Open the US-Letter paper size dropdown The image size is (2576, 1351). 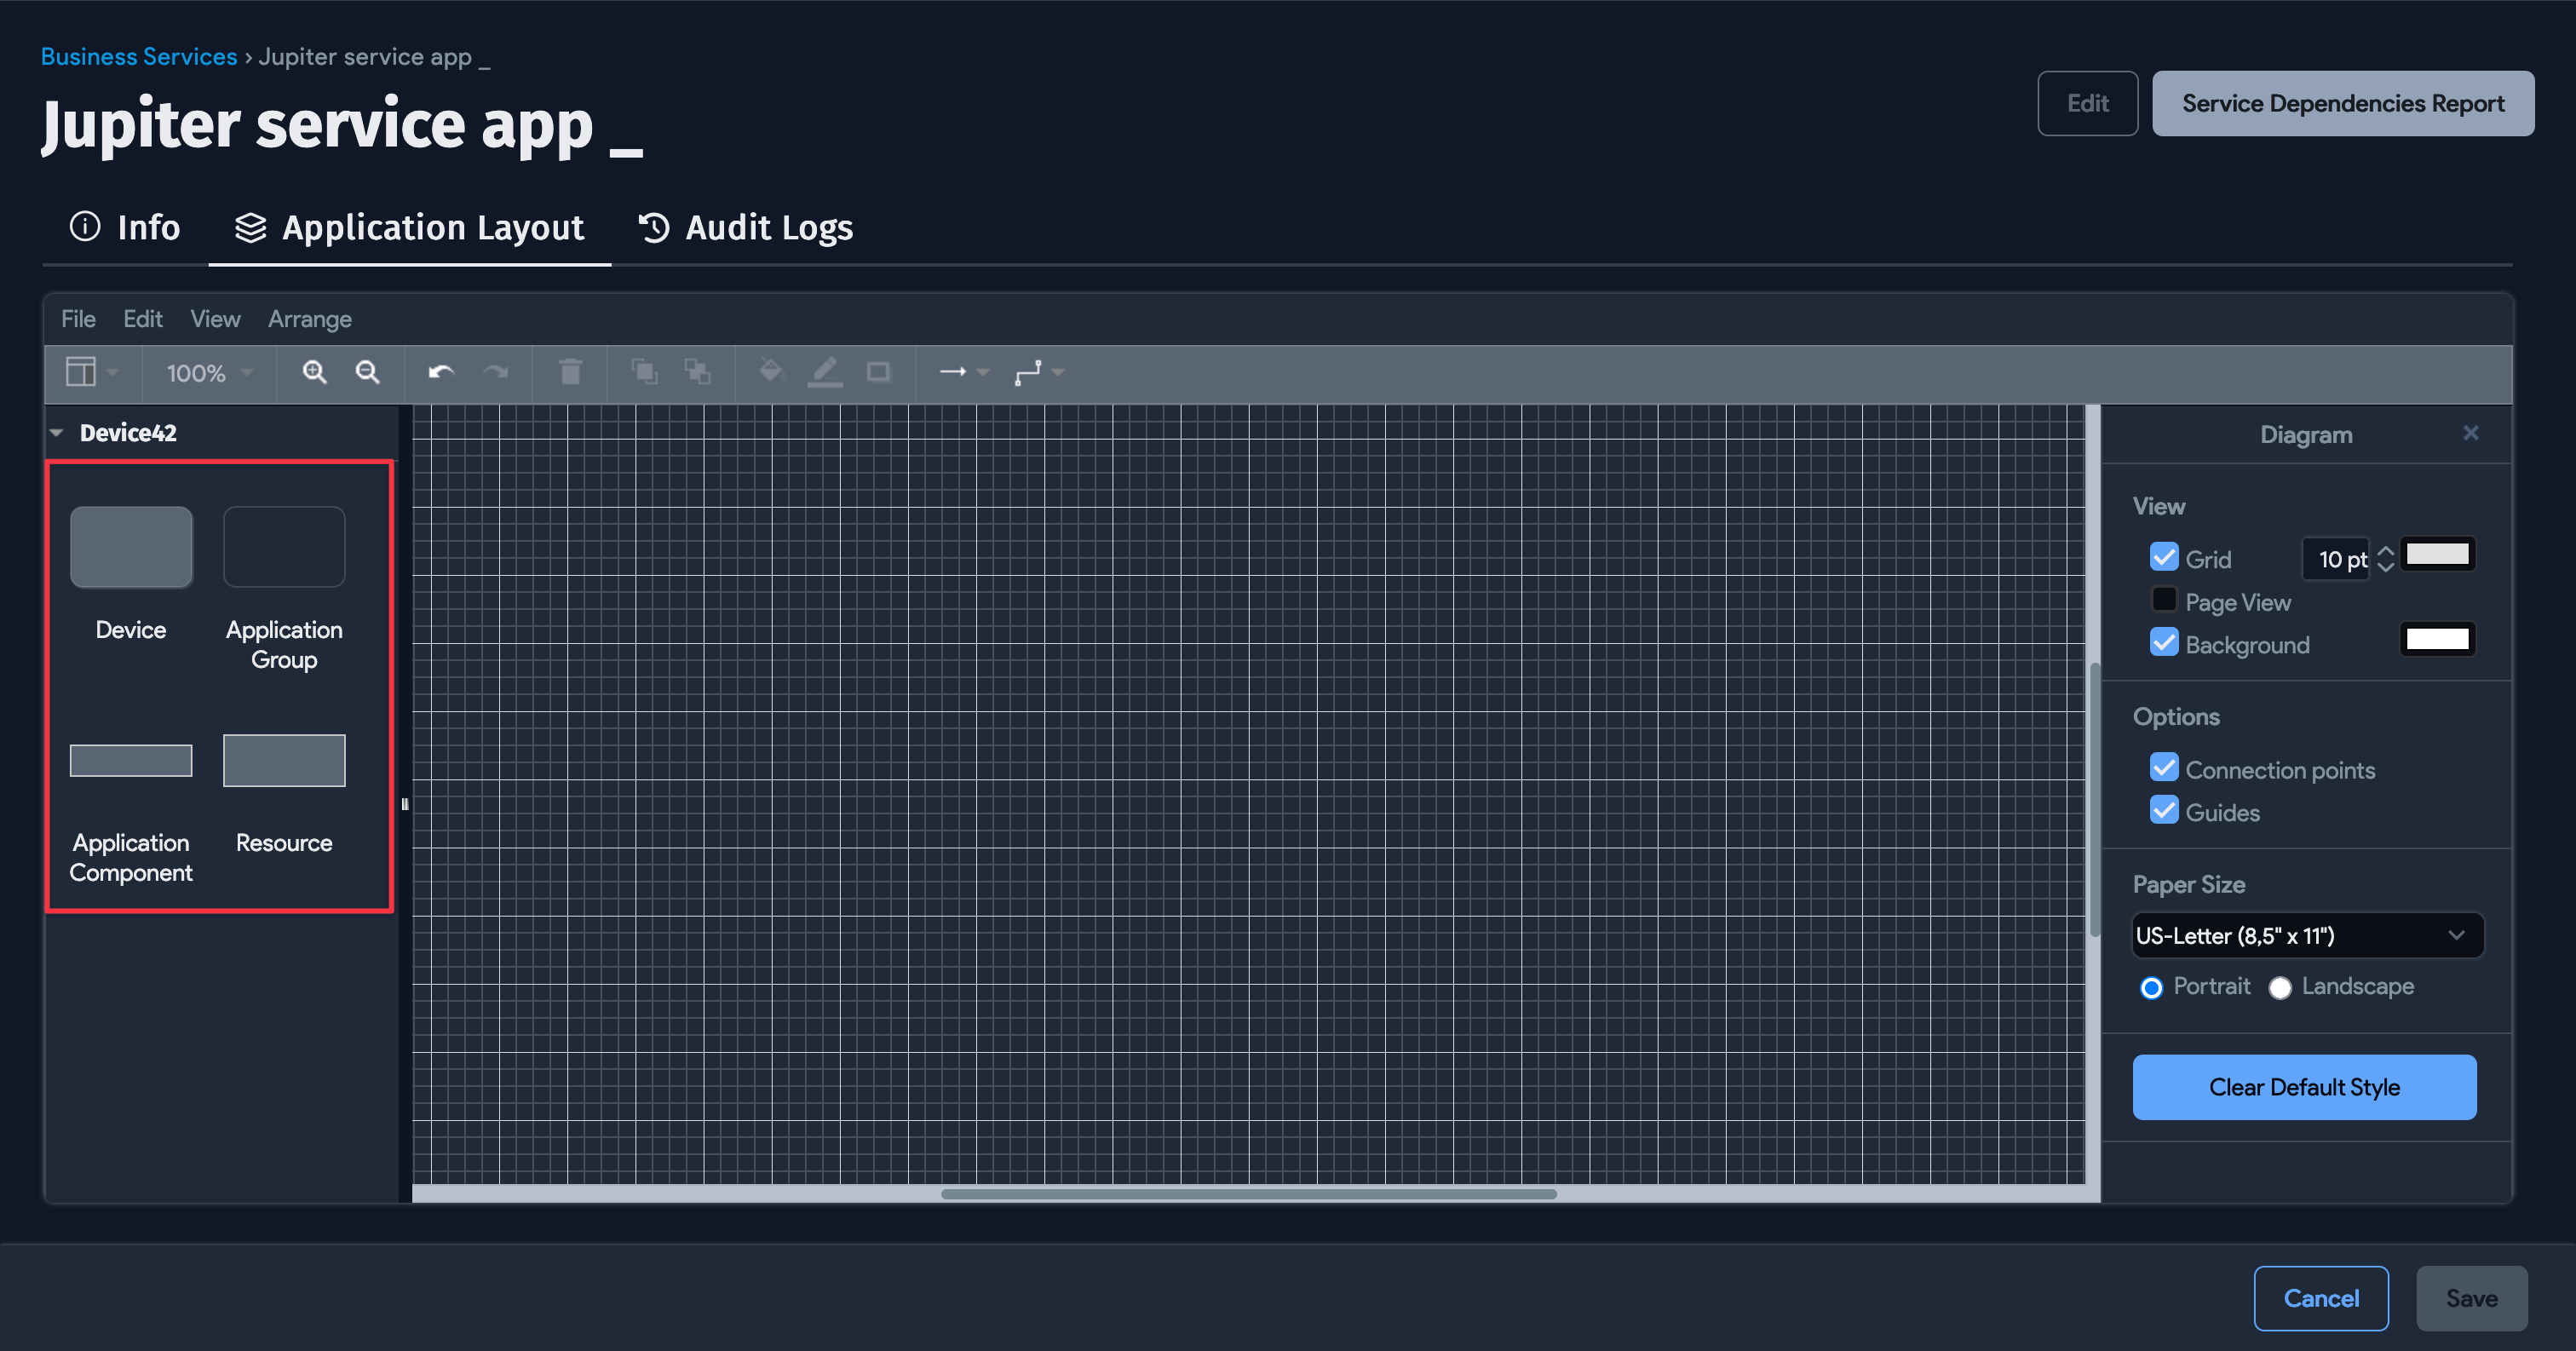(2306, 935)
